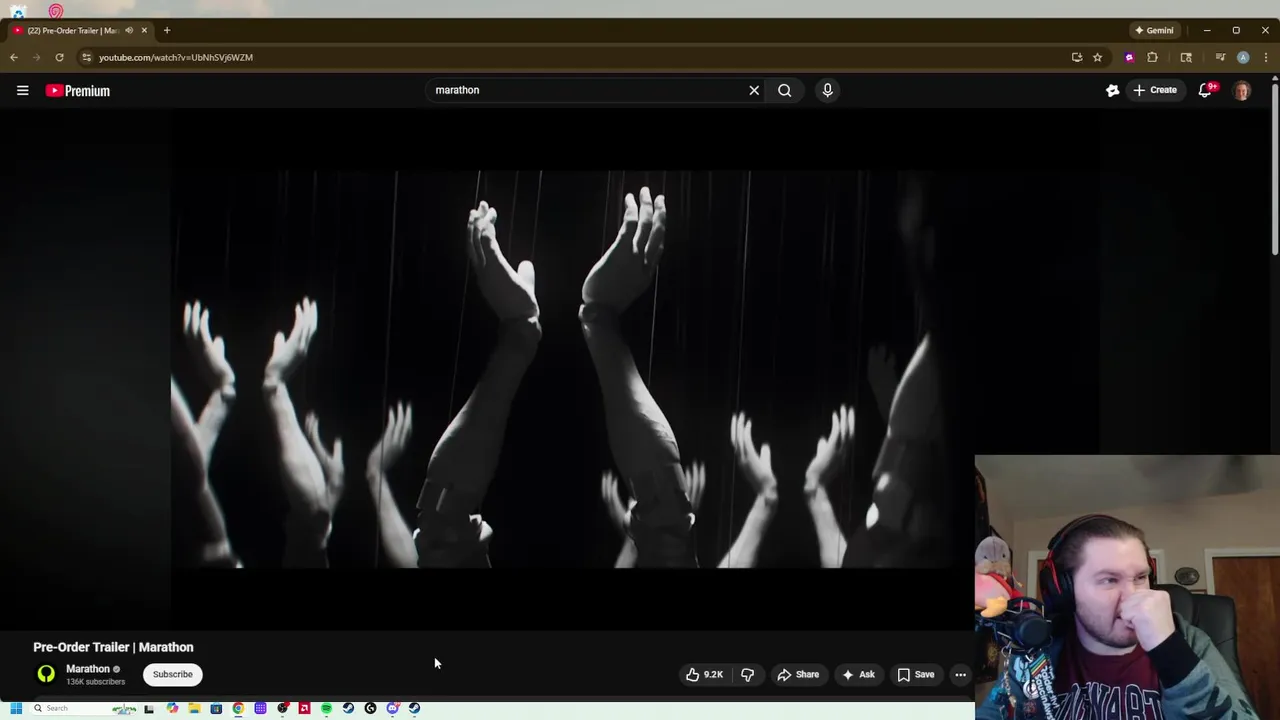Close the Pre-Order Trailer tab
The image size is (1280, 720).
tap(144, 30)
